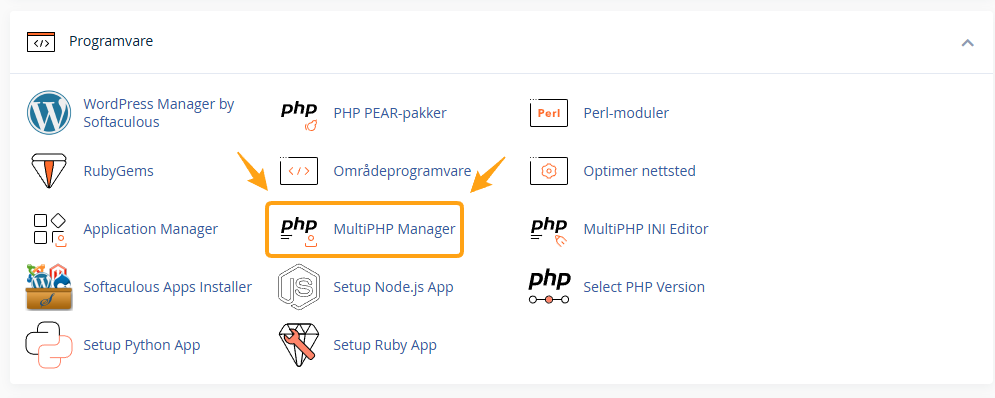The width and height of the screenshot is (995, 398).
Task: Open the WordPress Manager logo icon
Action: (49, 113)
